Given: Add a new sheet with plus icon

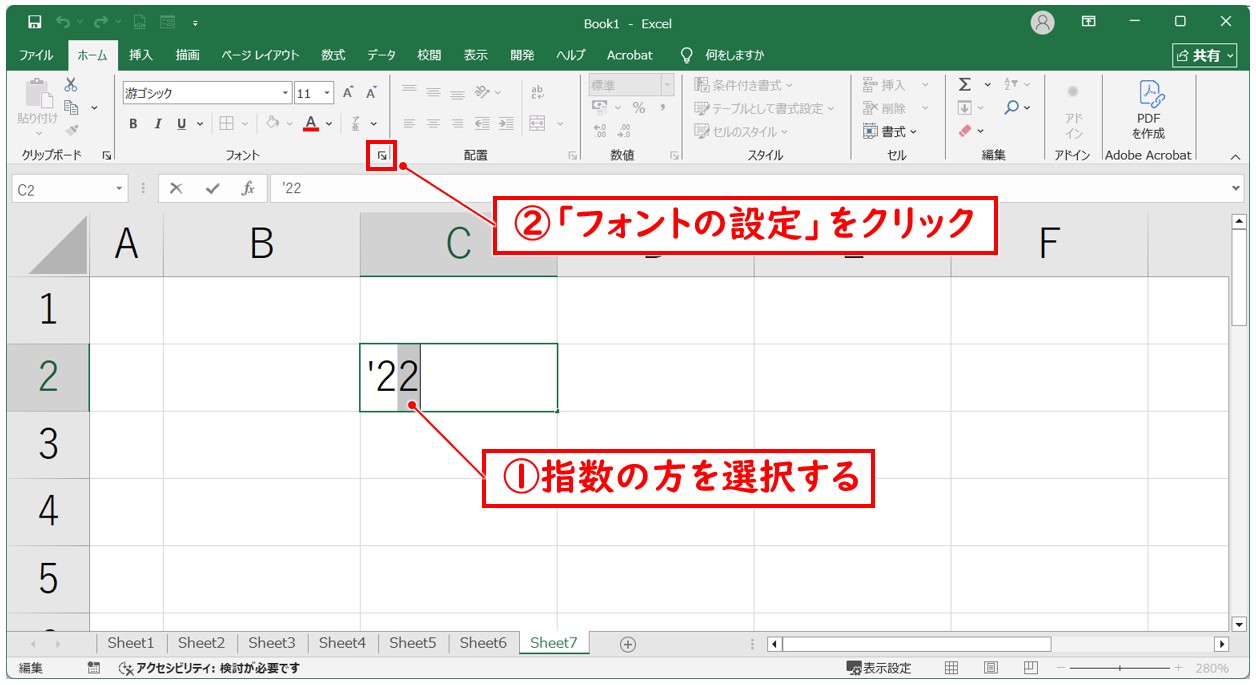Looking at the screenshot, I should (x=628, y=644).
